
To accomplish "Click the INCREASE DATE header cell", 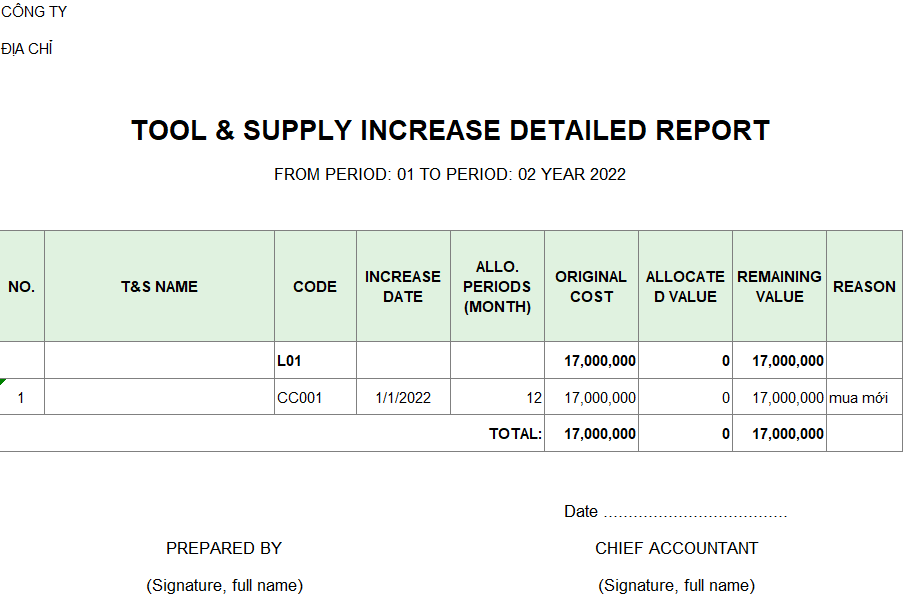I will tap(403, 287).
